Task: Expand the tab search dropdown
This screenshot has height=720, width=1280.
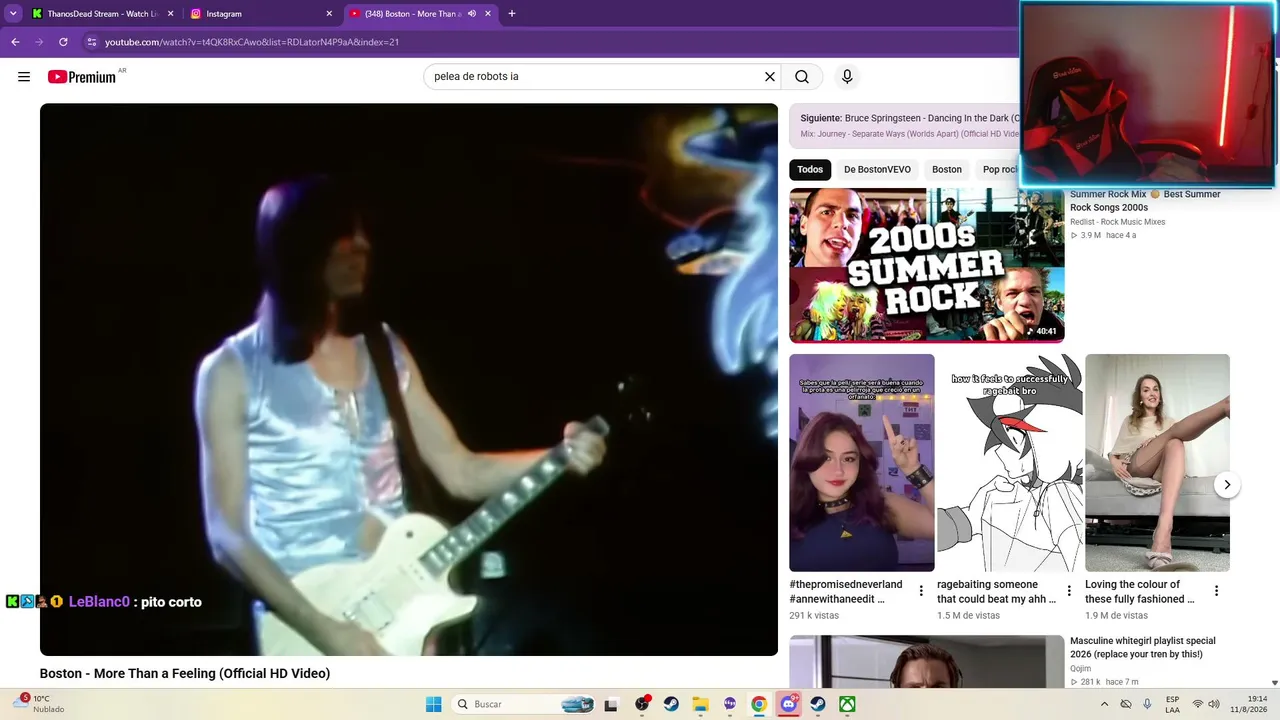Action: coord(13,14)
